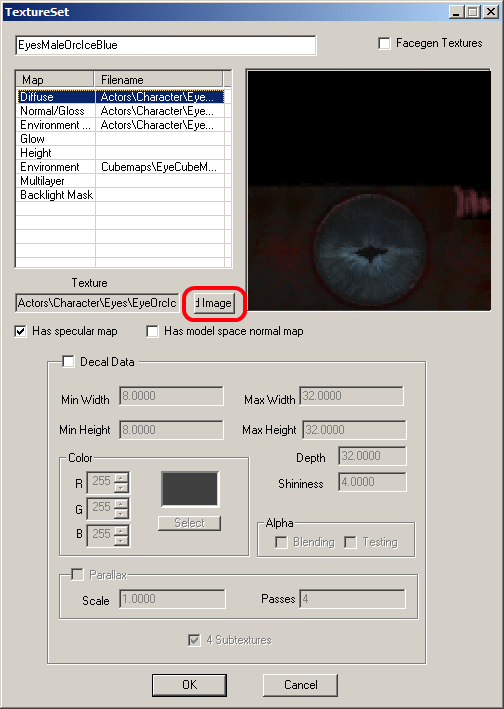The width and height of the screenshot is (504, 709).
Task: Check the Facegen Textures checkbox
Action: click(384, 43)
